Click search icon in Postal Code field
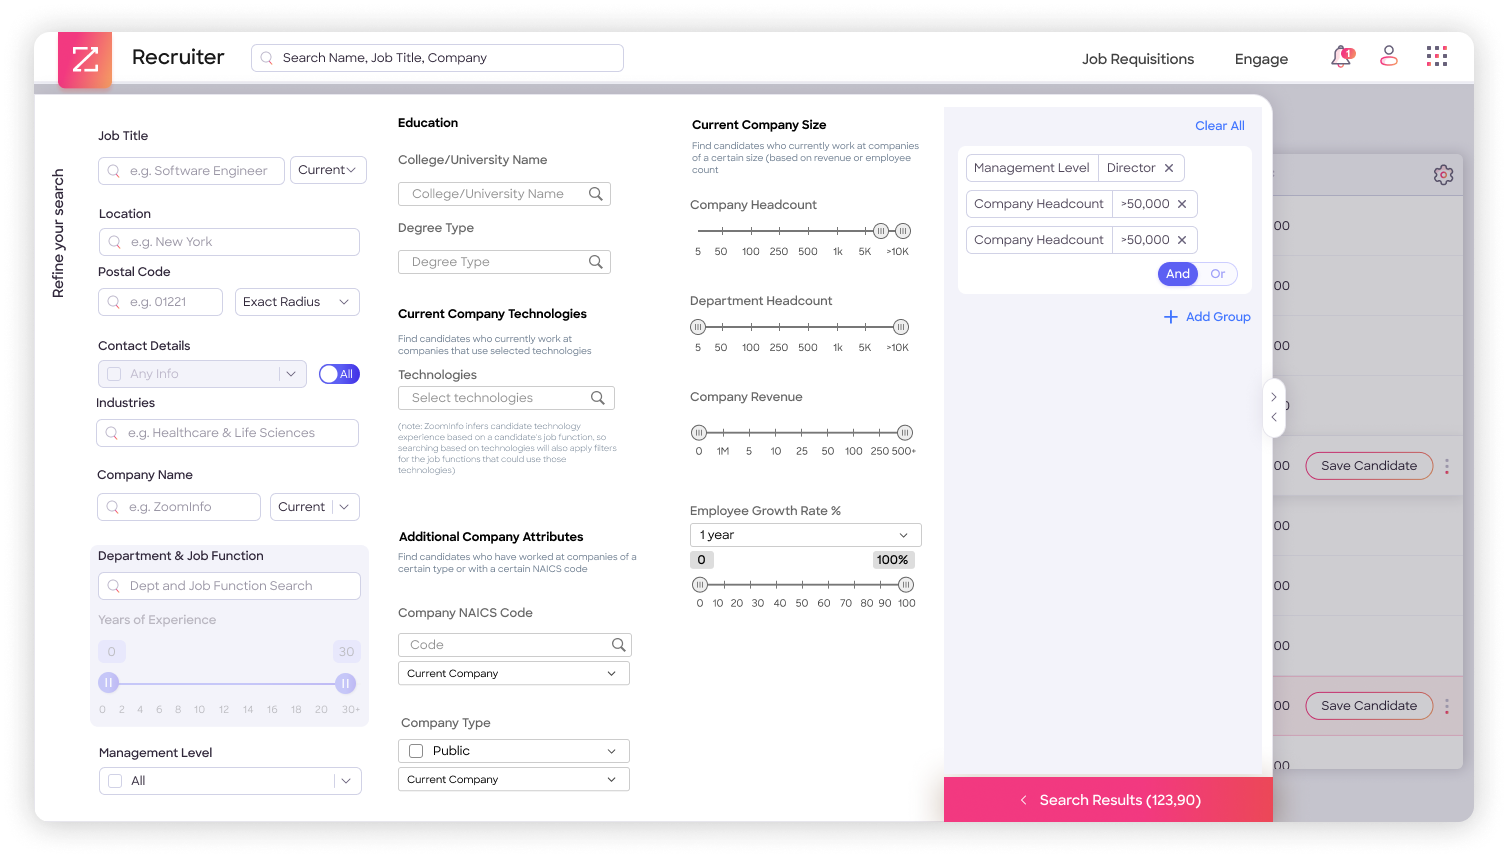The width and height of the screenshot is (1508, 858). tap(114, 302)
